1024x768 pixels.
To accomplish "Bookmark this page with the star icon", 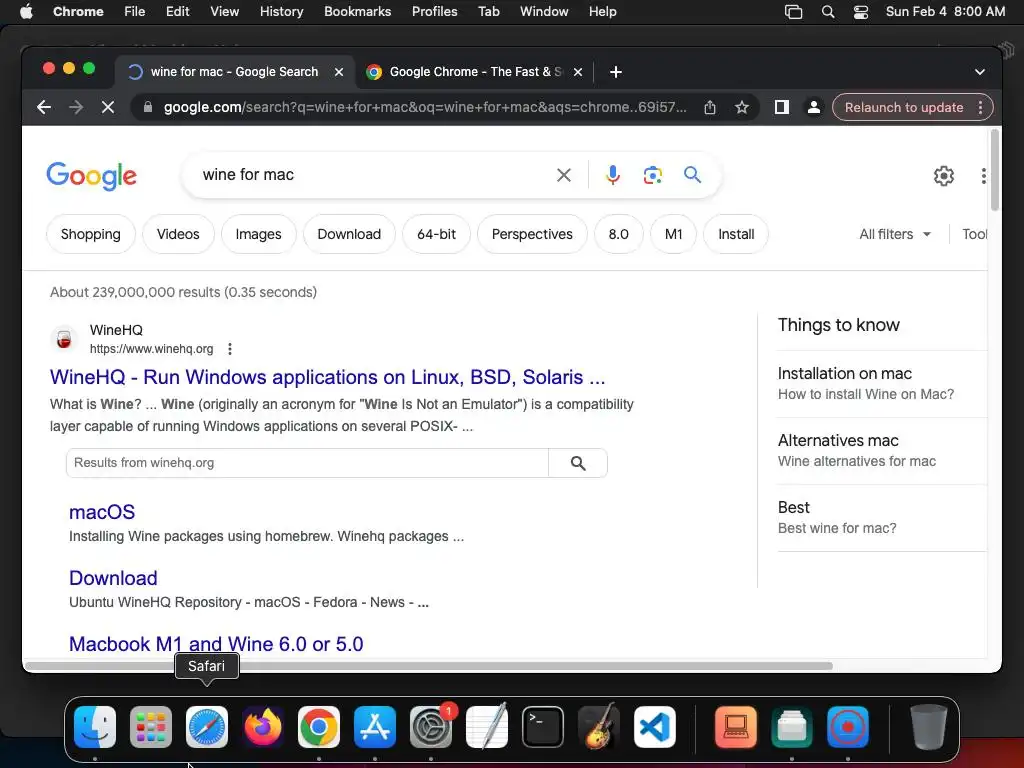I will click(741, 107).
